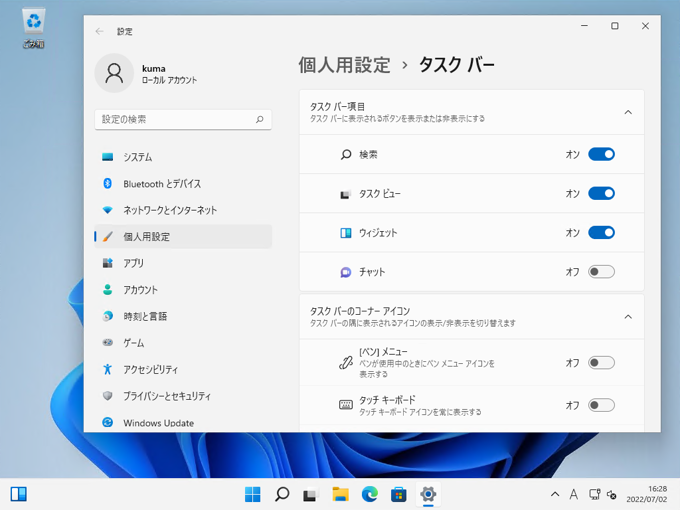Click the 個人用設定 label in sidebar
Image resolution: width=680 pixels, height=510 pixels.
tap(147, 237)
